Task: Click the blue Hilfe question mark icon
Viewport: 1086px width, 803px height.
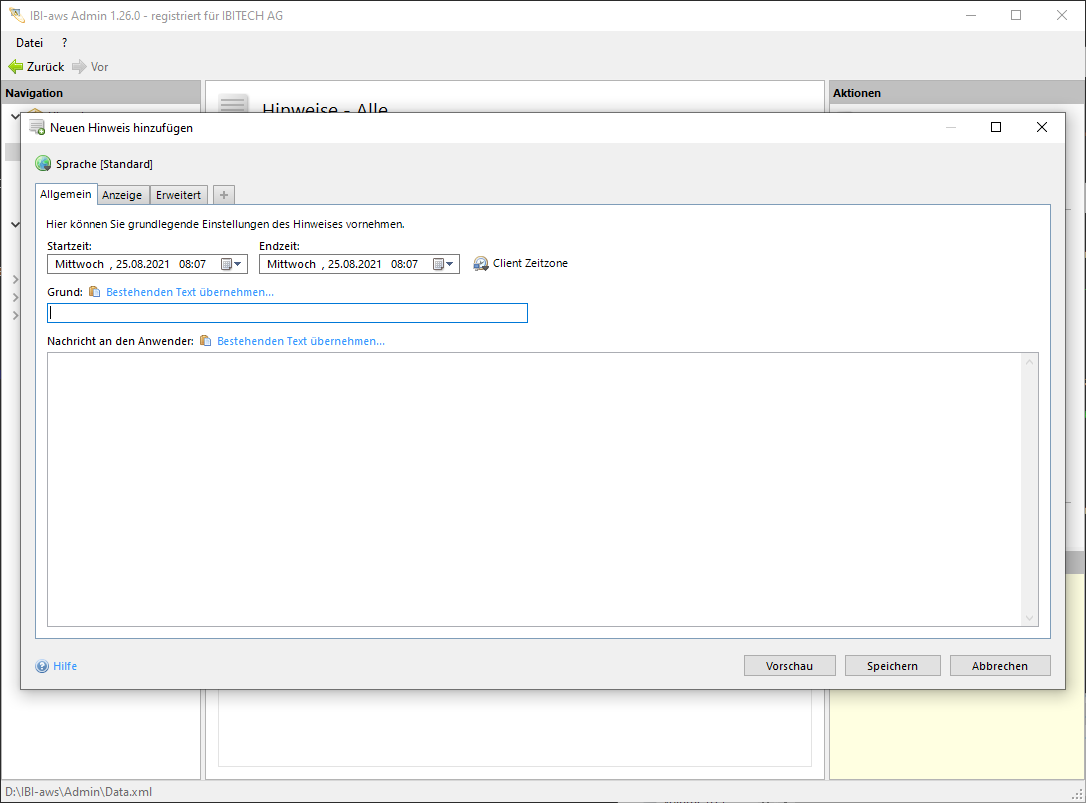Action: [42, 666]
